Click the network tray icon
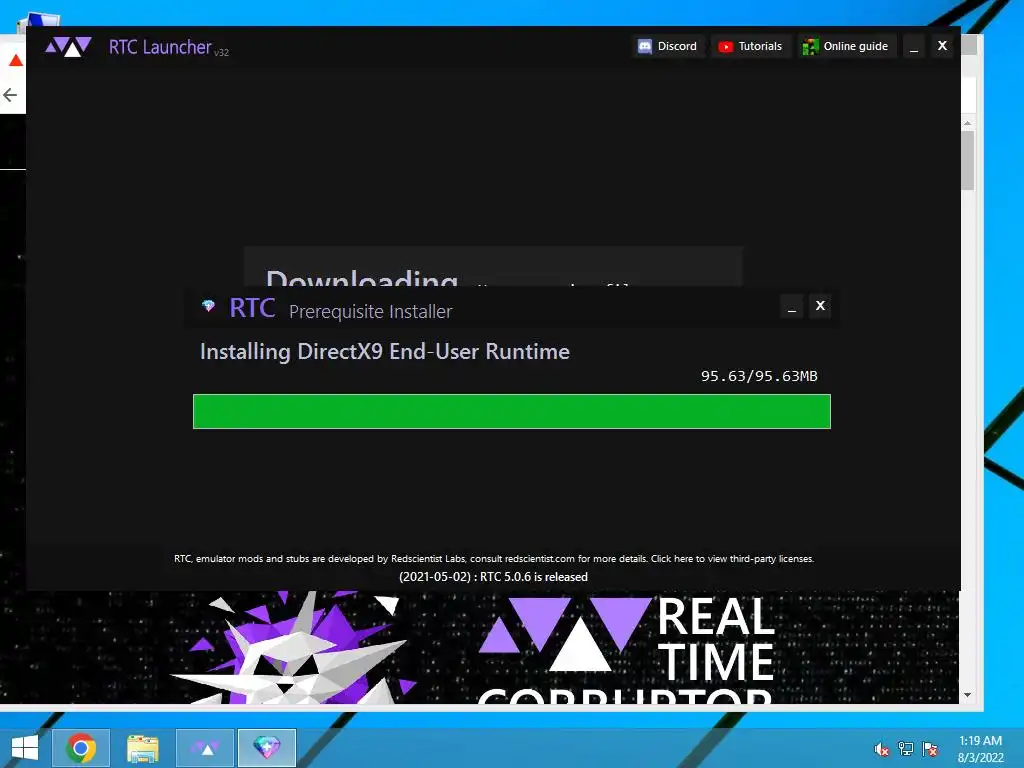The image size is (1024, 768). click(x=906, y=749)
